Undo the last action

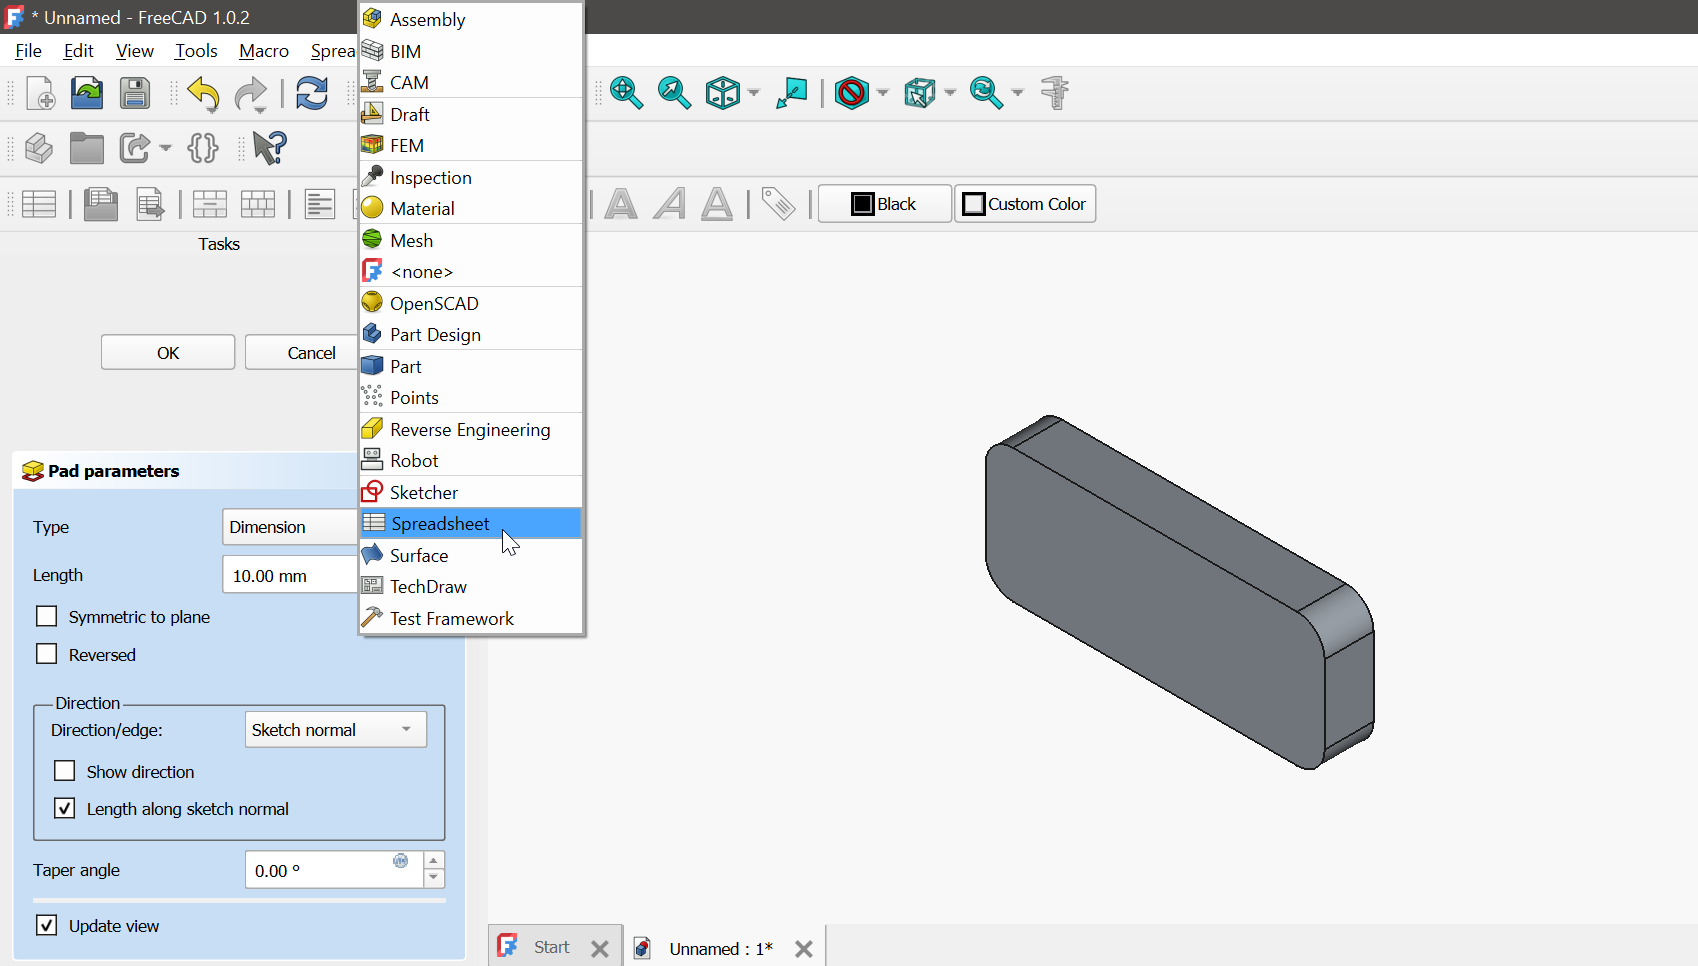tap(204, 93)
